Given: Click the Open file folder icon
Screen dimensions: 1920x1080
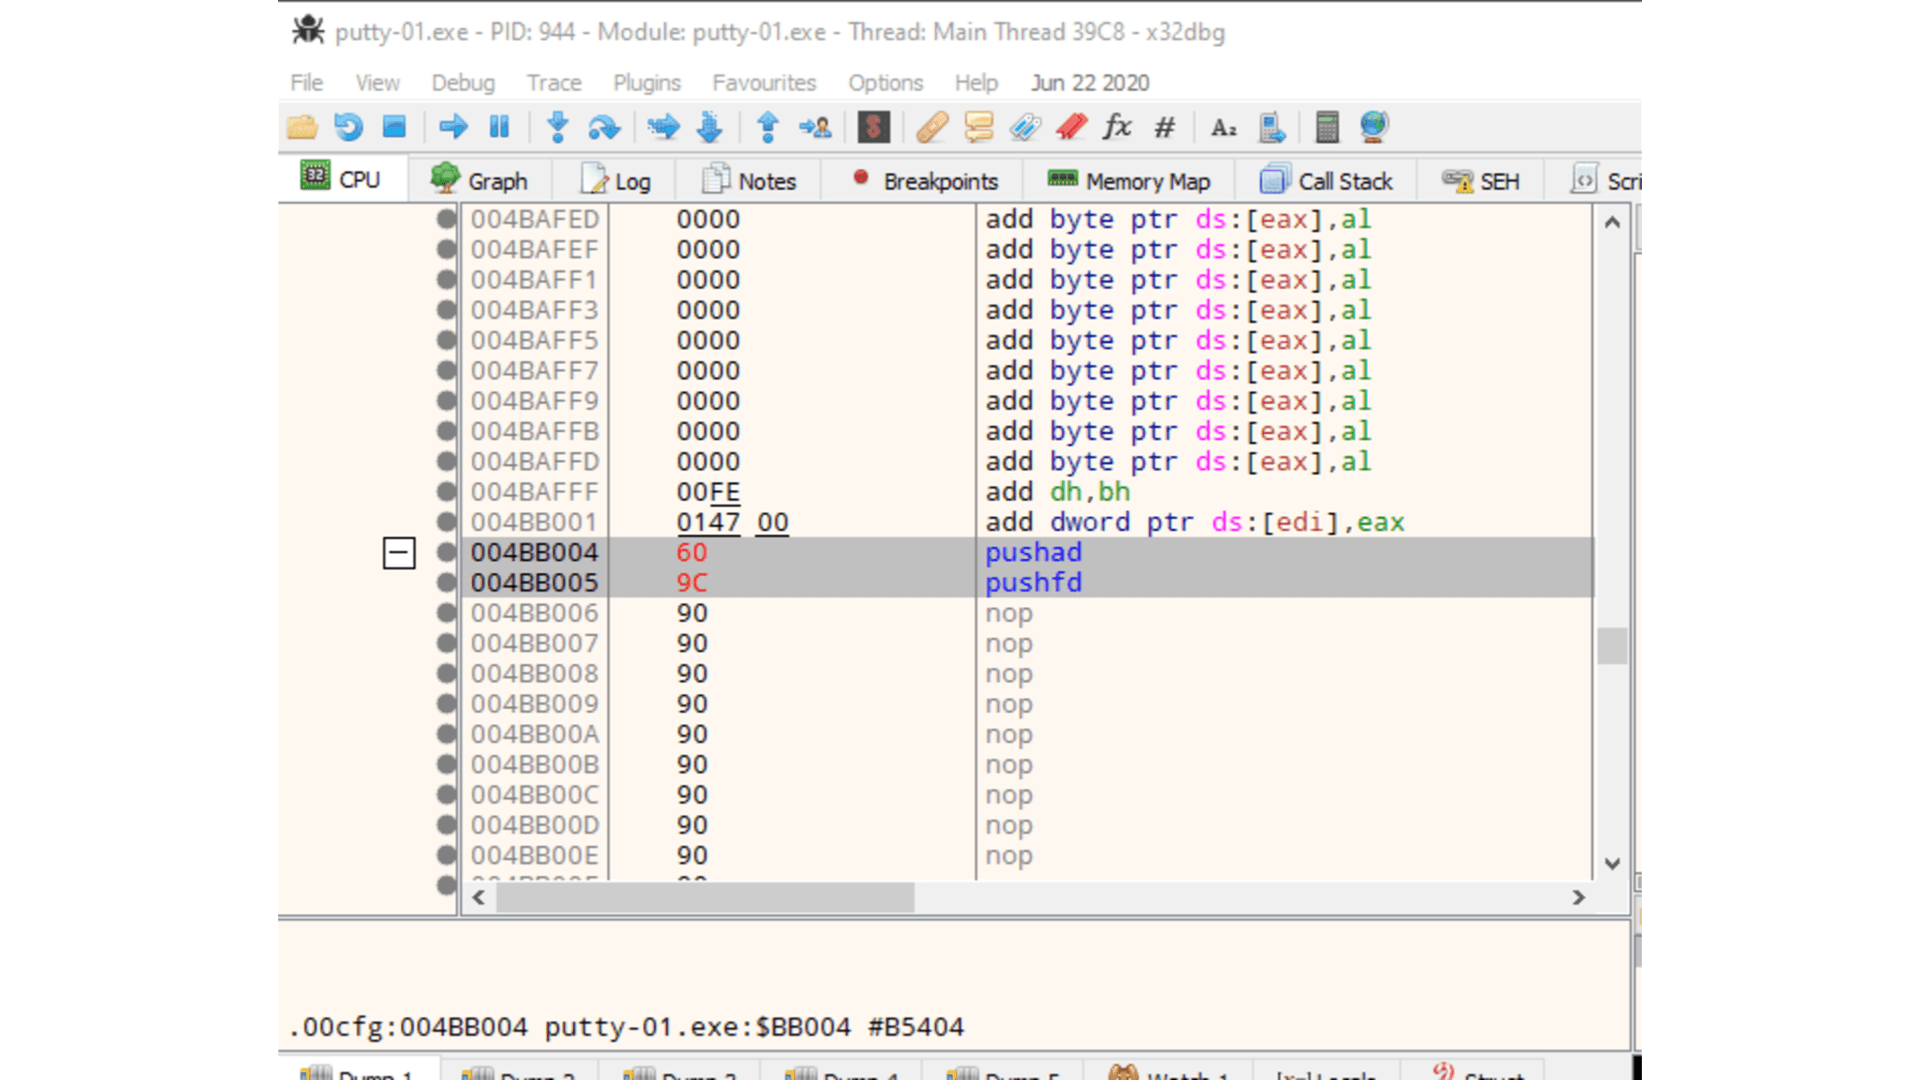Looking at the screenshot, I should click(302, 127).
